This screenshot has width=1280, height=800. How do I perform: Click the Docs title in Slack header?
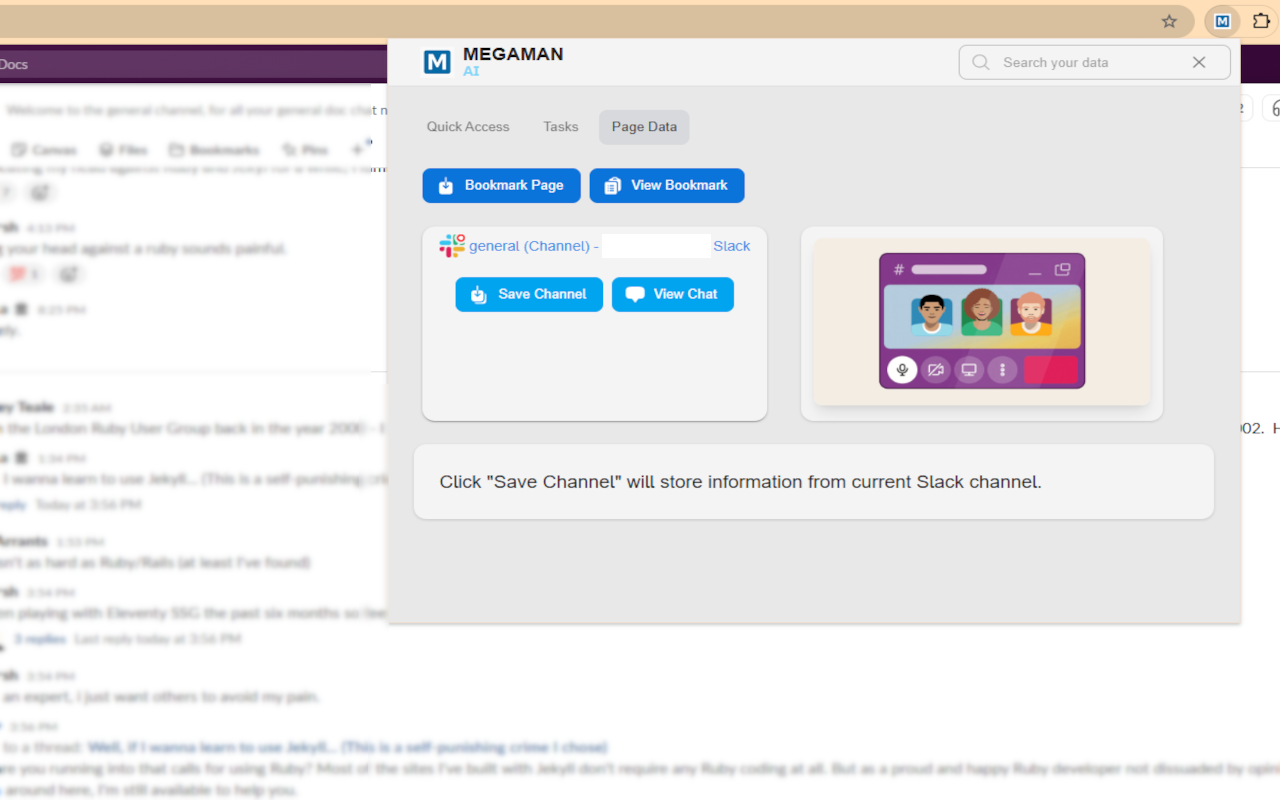point(14,64)
